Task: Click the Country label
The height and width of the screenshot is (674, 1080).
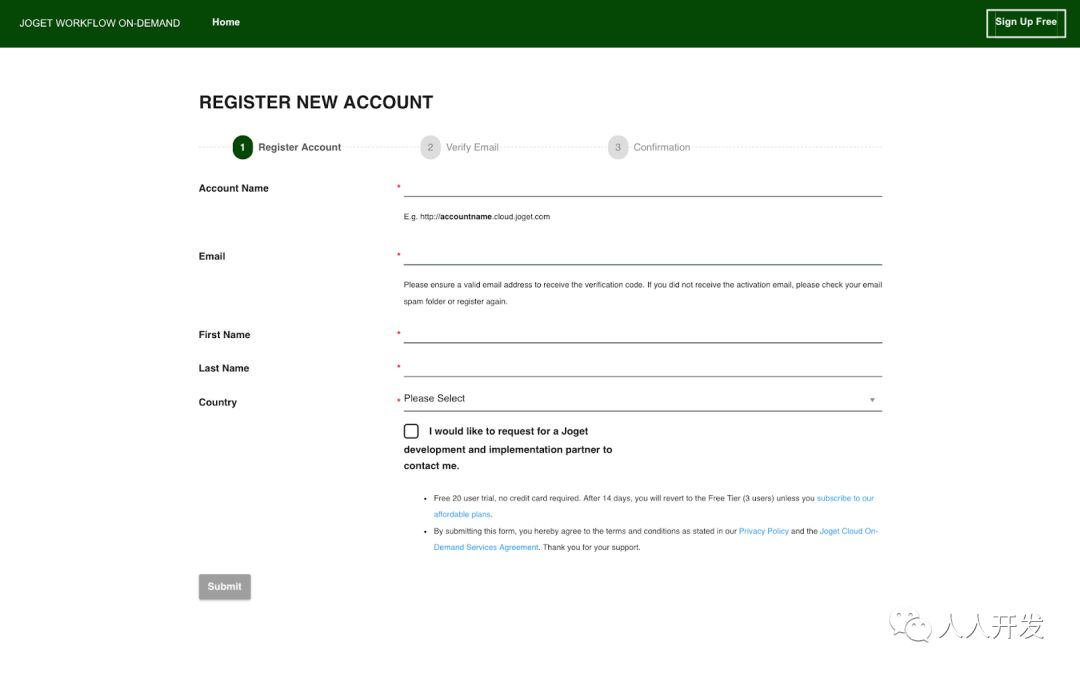Action: pyautogui.click(x=218, y=402)
